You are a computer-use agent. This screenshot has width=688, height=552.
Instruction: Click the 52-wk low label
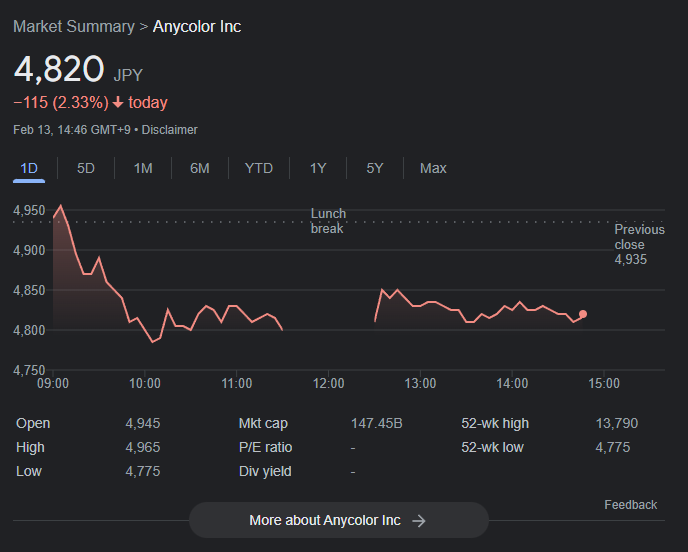coord(492,448)
